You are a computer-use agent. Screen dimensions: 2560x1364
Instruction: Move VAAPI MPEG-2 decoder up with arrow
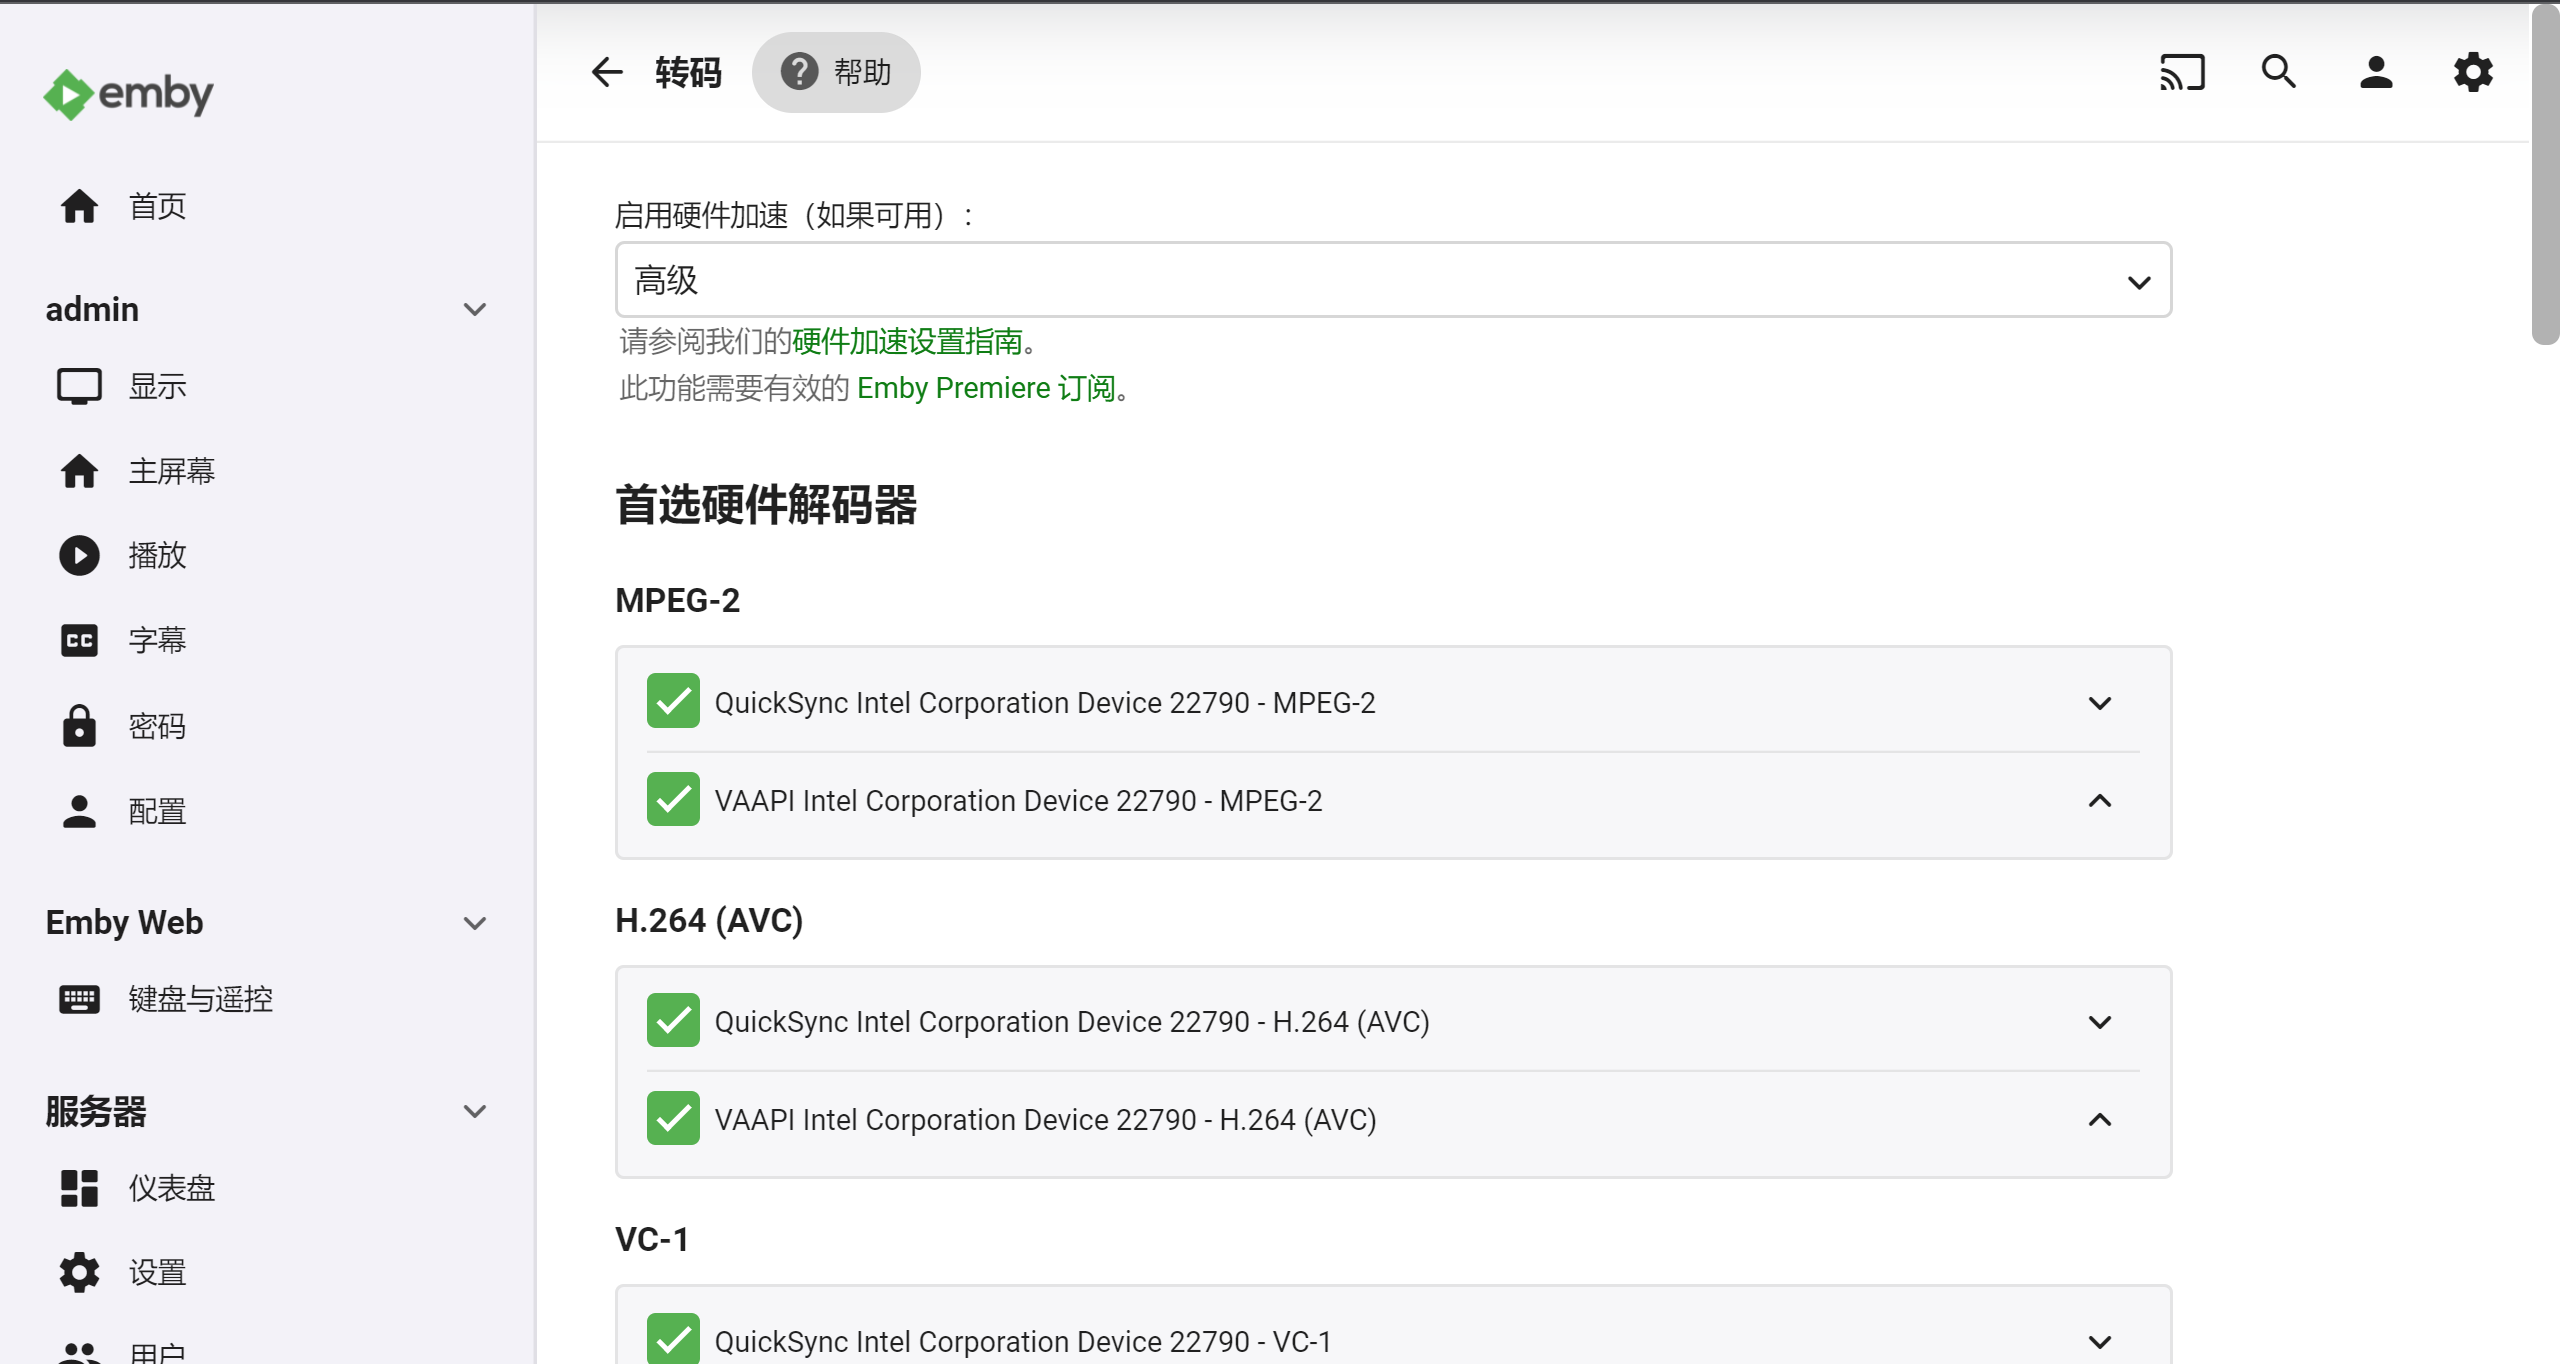click(2099, 800)
